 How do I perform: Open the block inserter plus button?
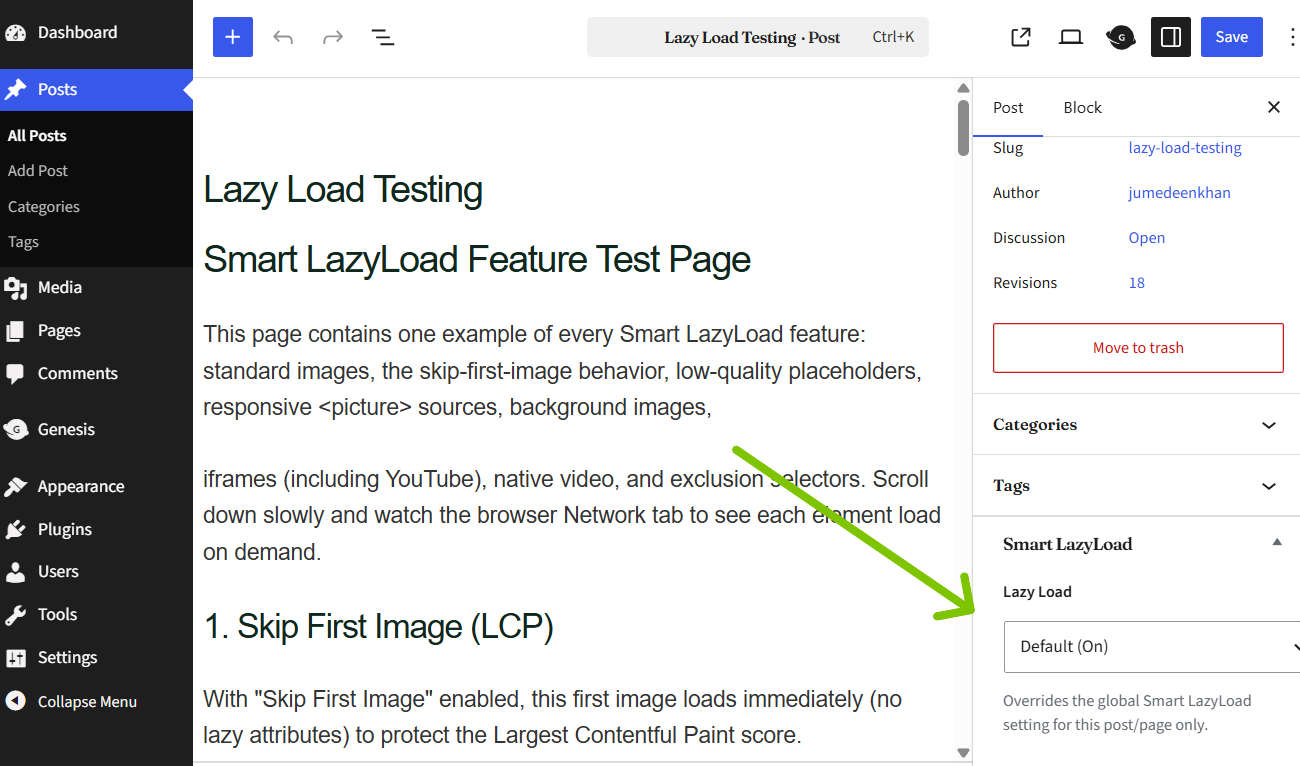point(232,37)
